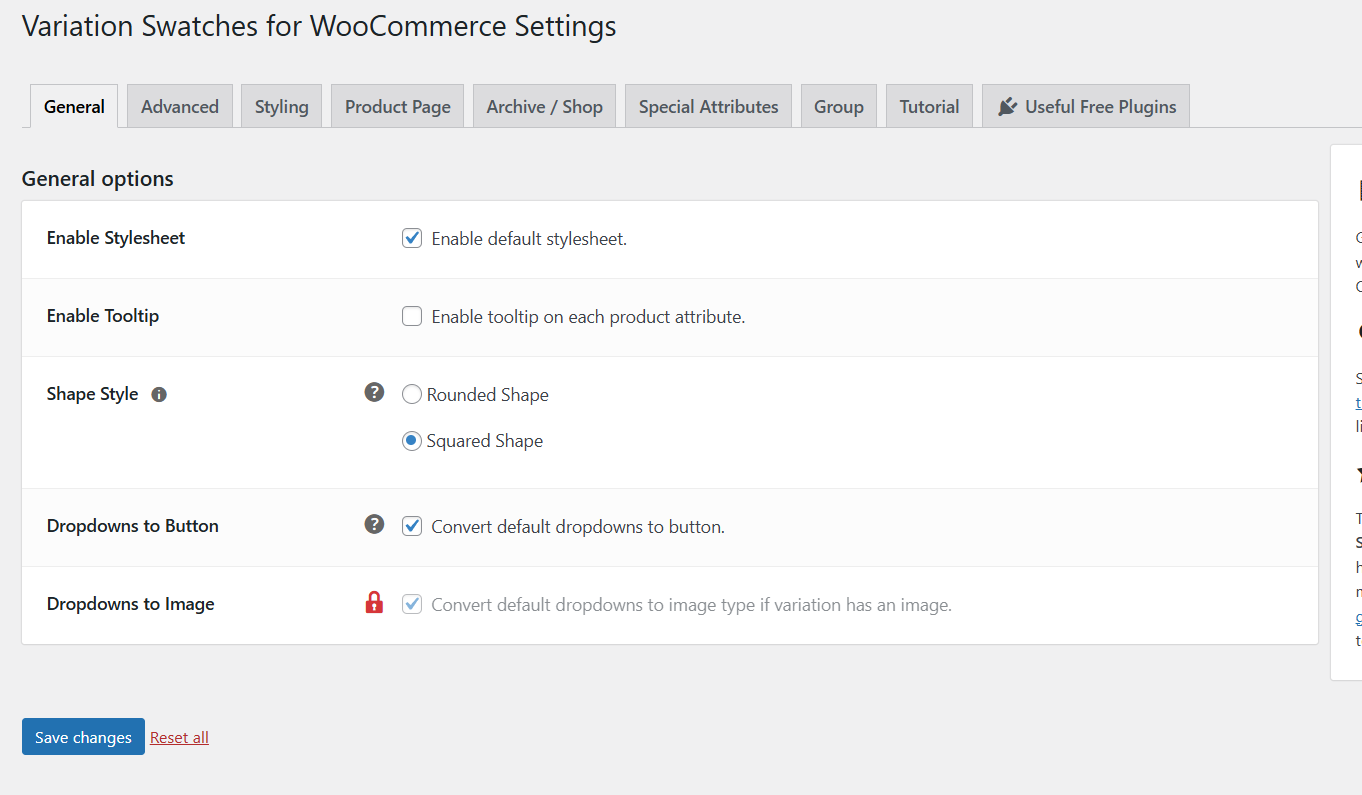Open the Tutorial tab
This screenshot has height=795, width=1362.
pyautogui.click(x=929, y=106)
